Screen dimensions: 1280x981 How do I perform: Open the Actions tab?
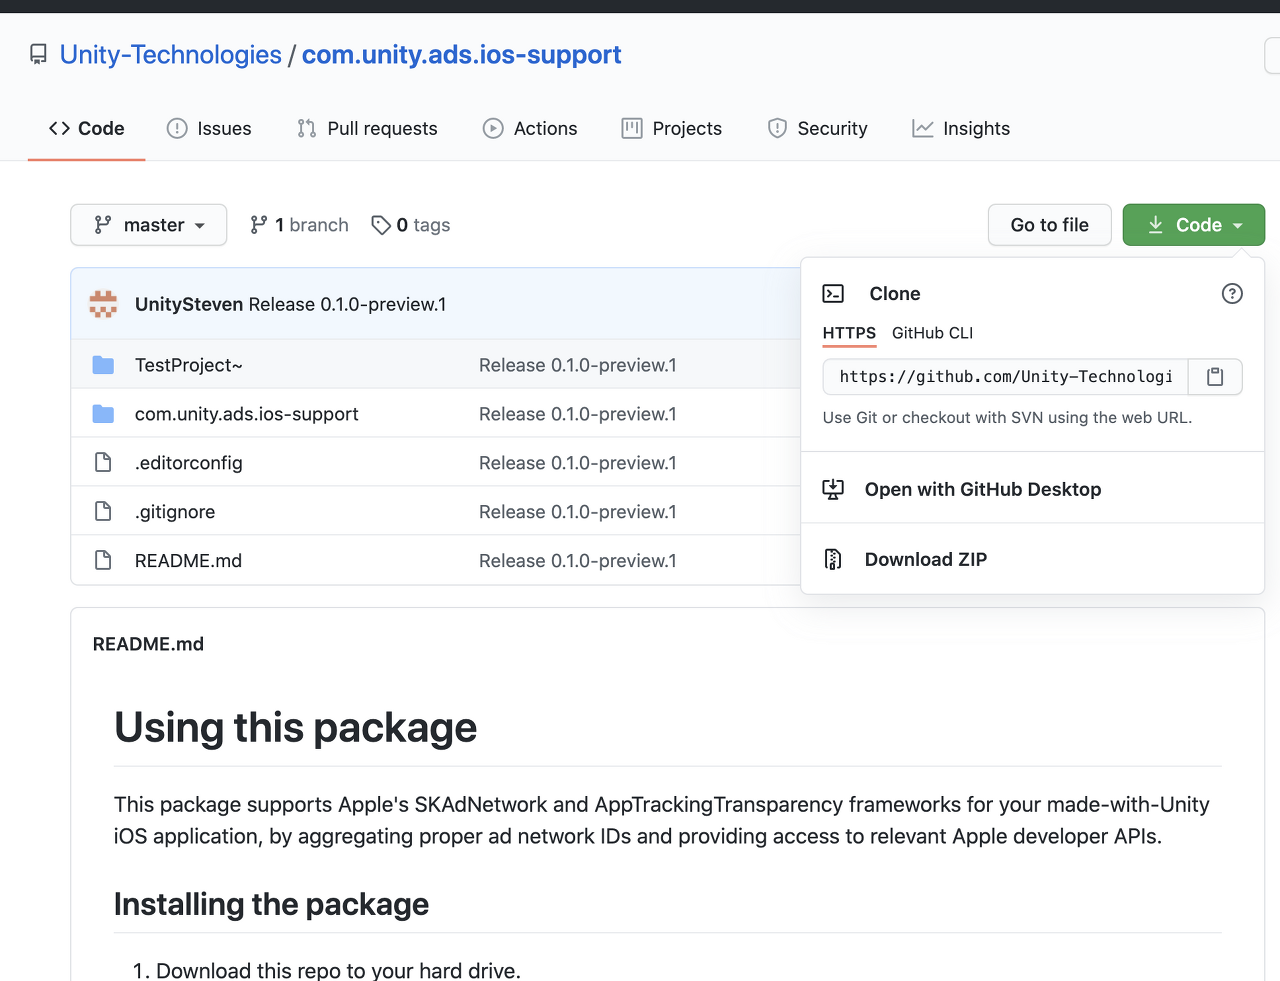coord(530,128)
